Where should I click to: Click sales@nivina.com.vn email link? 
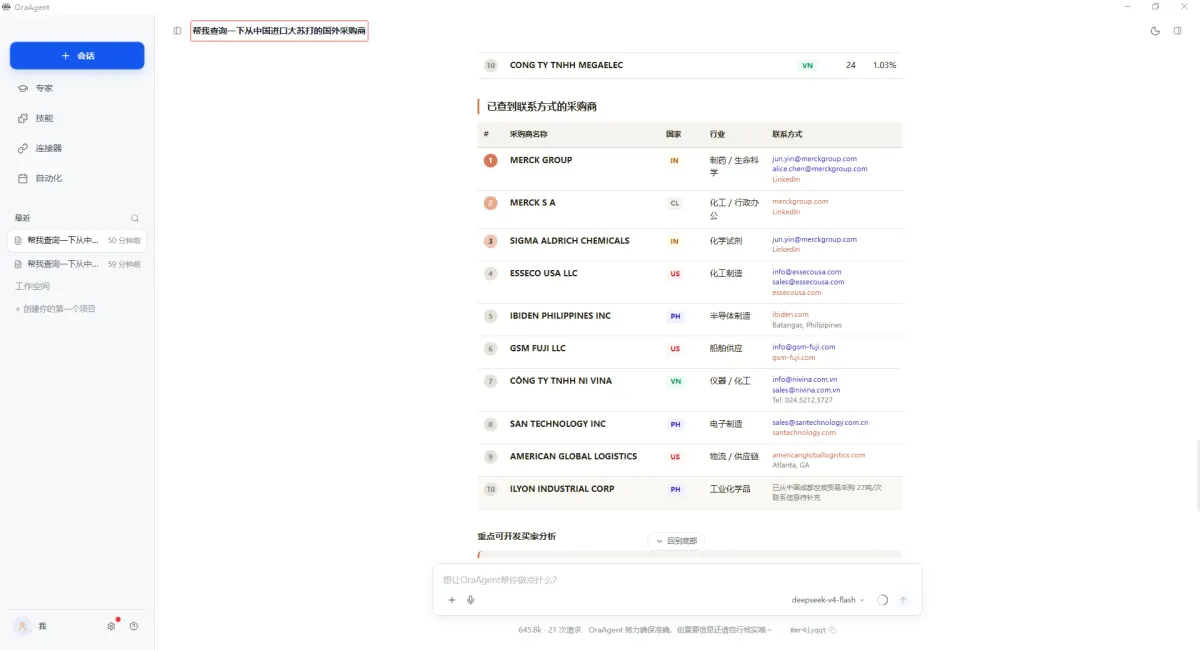tap(806, 390)
